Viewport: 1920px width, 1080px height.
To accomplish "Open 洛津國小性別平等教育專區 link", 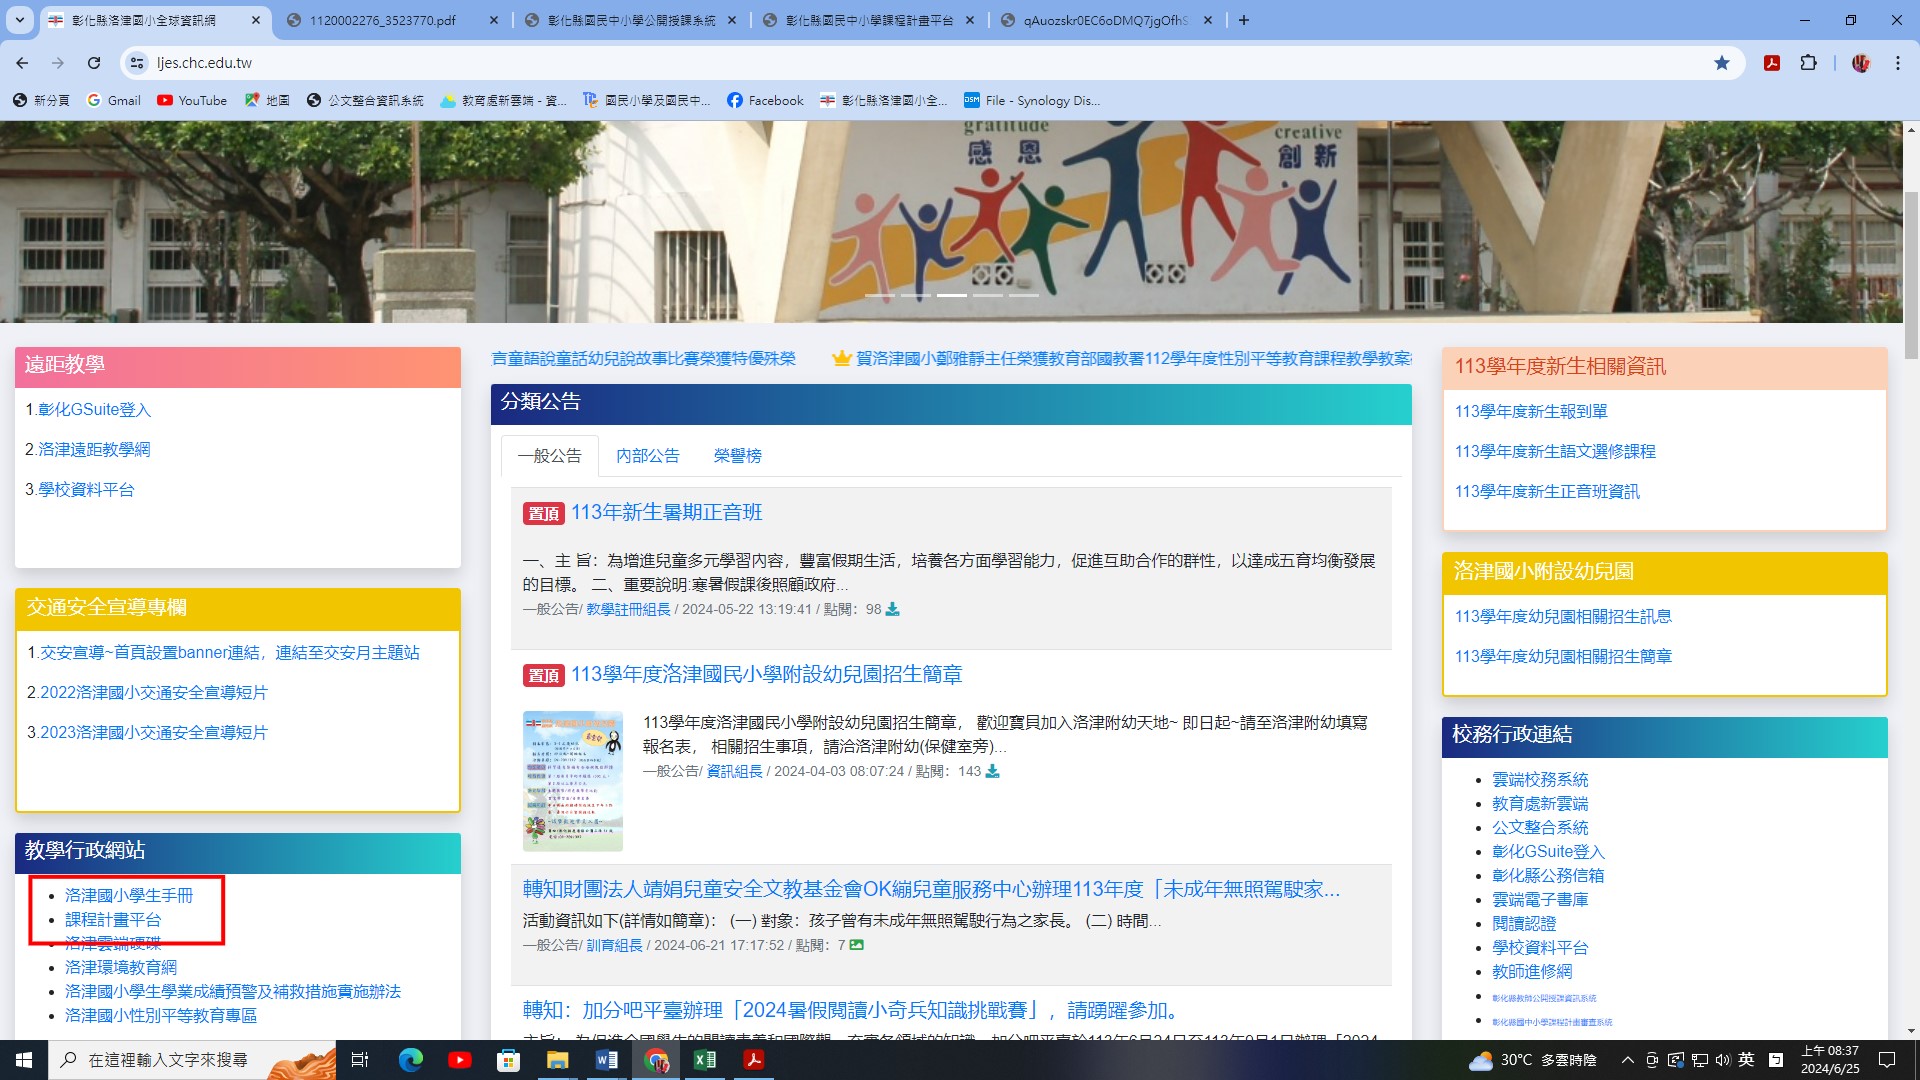I will pos(161,1016).
